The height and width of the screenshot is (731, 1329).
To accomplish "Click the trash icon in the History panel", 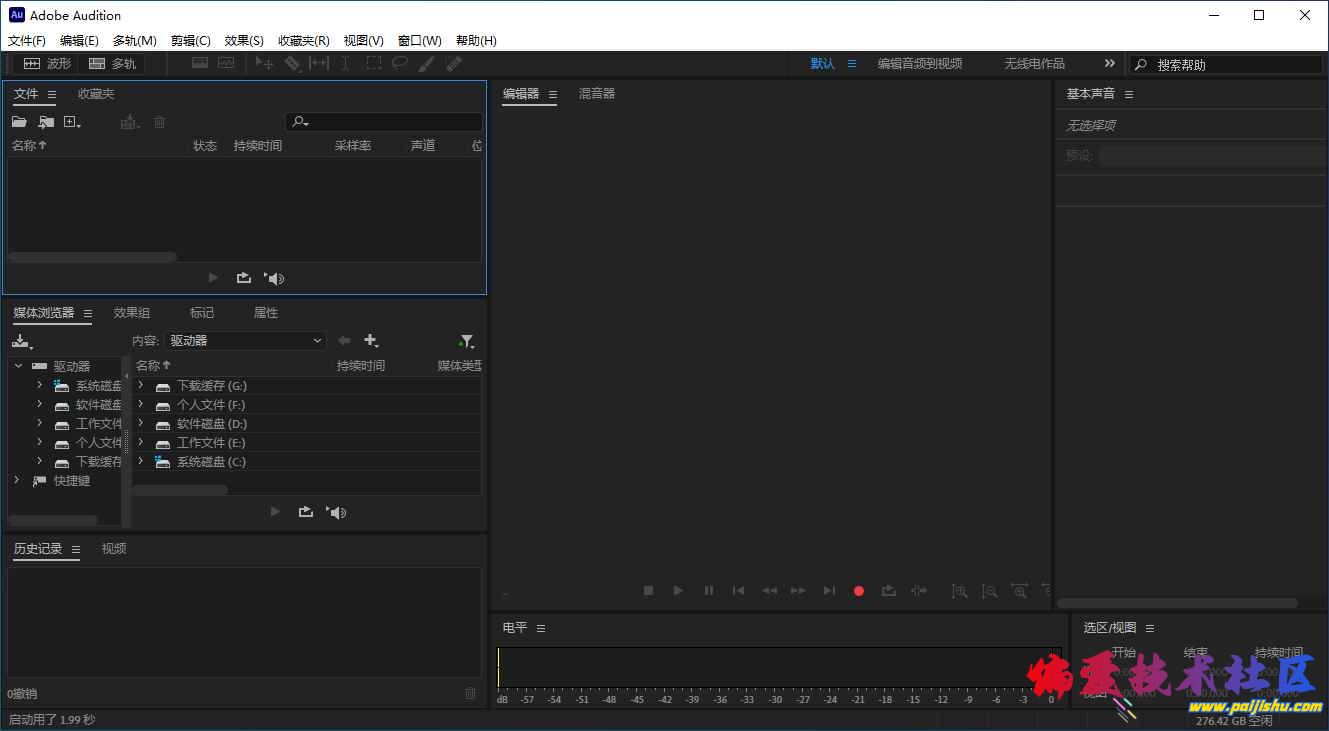I will [470, 693].
